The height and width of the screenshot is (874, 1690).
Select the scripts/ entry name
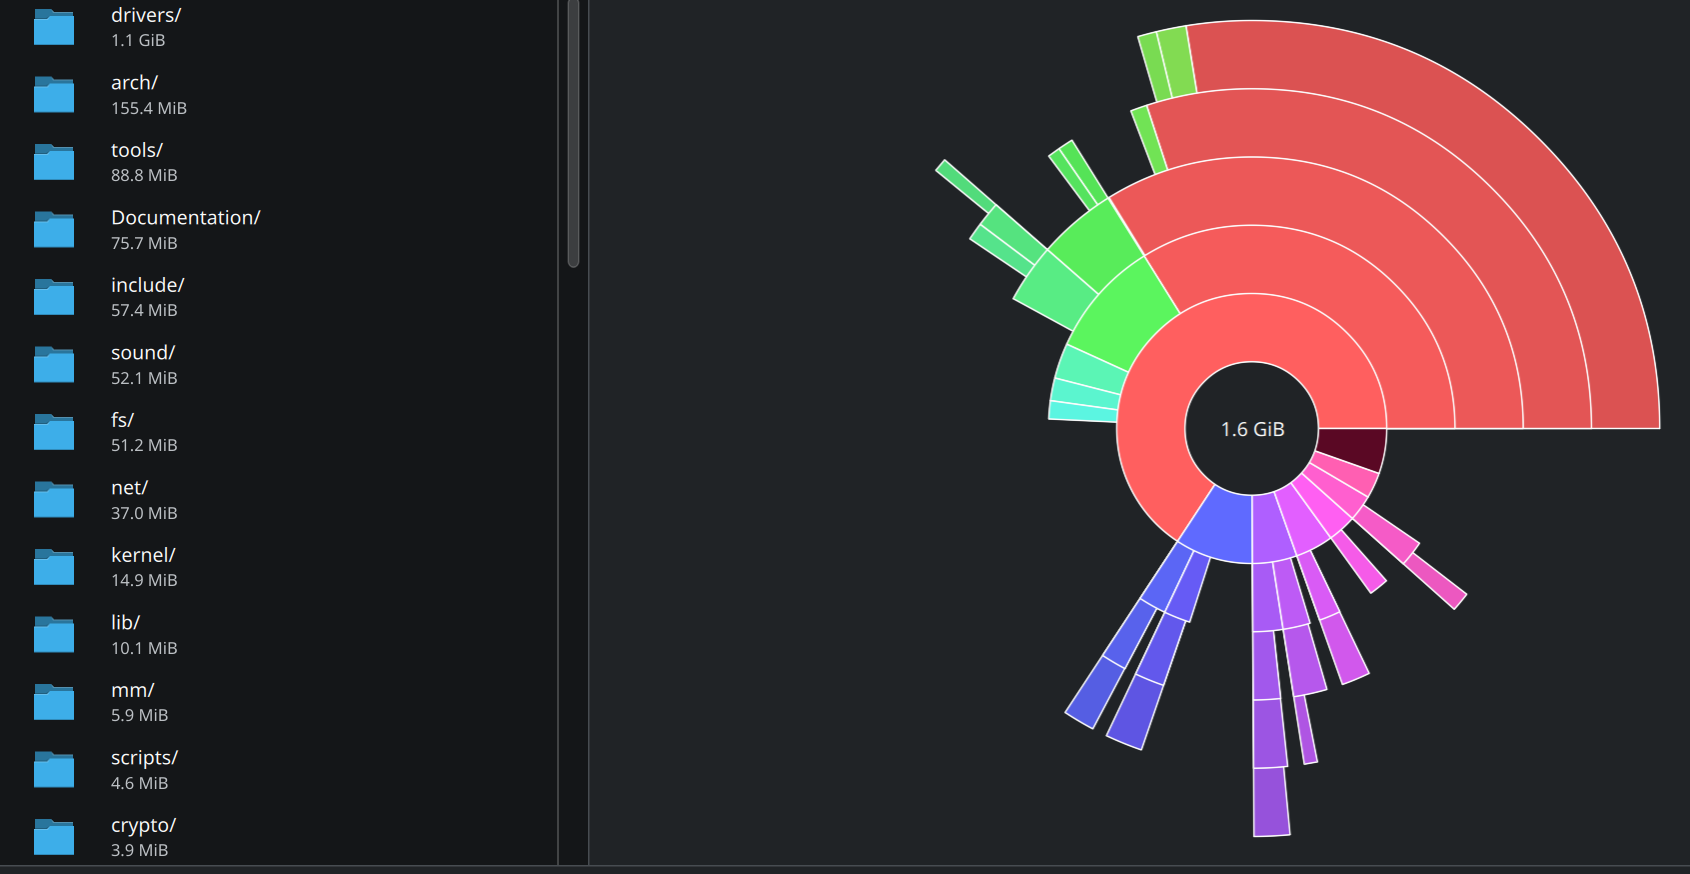[144, 757]
